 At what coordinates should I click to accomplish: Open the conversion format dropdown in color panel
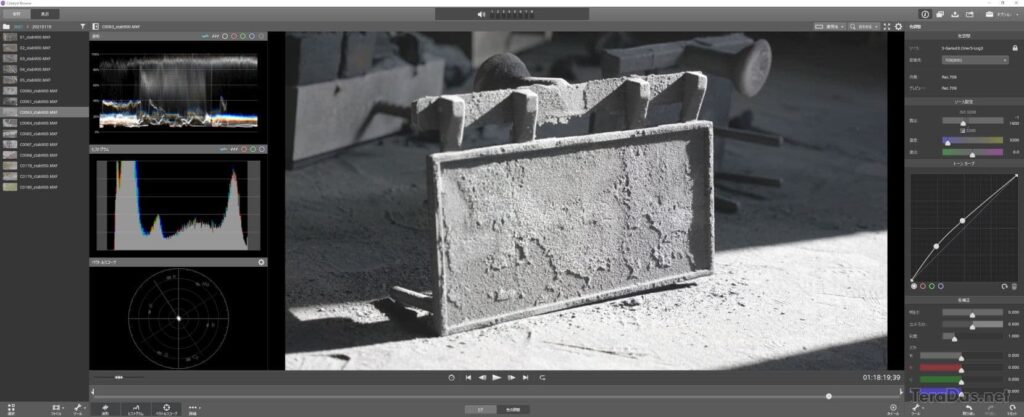point(974,60)
